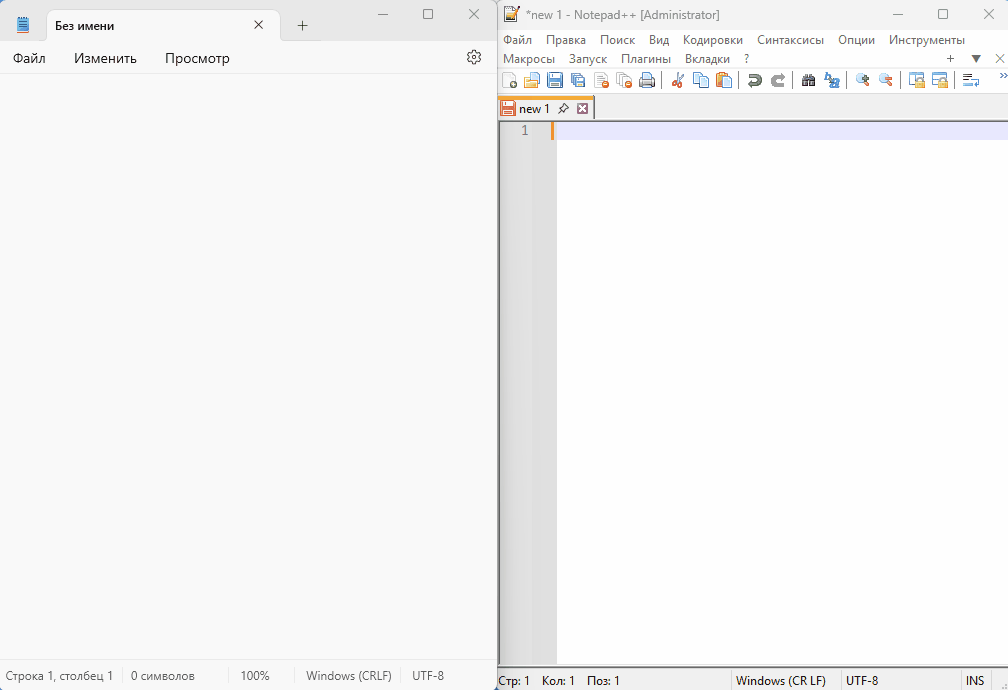The image size is (1008, 690).
Task: Click the Open file folder icon
Action: click(532, 81)
